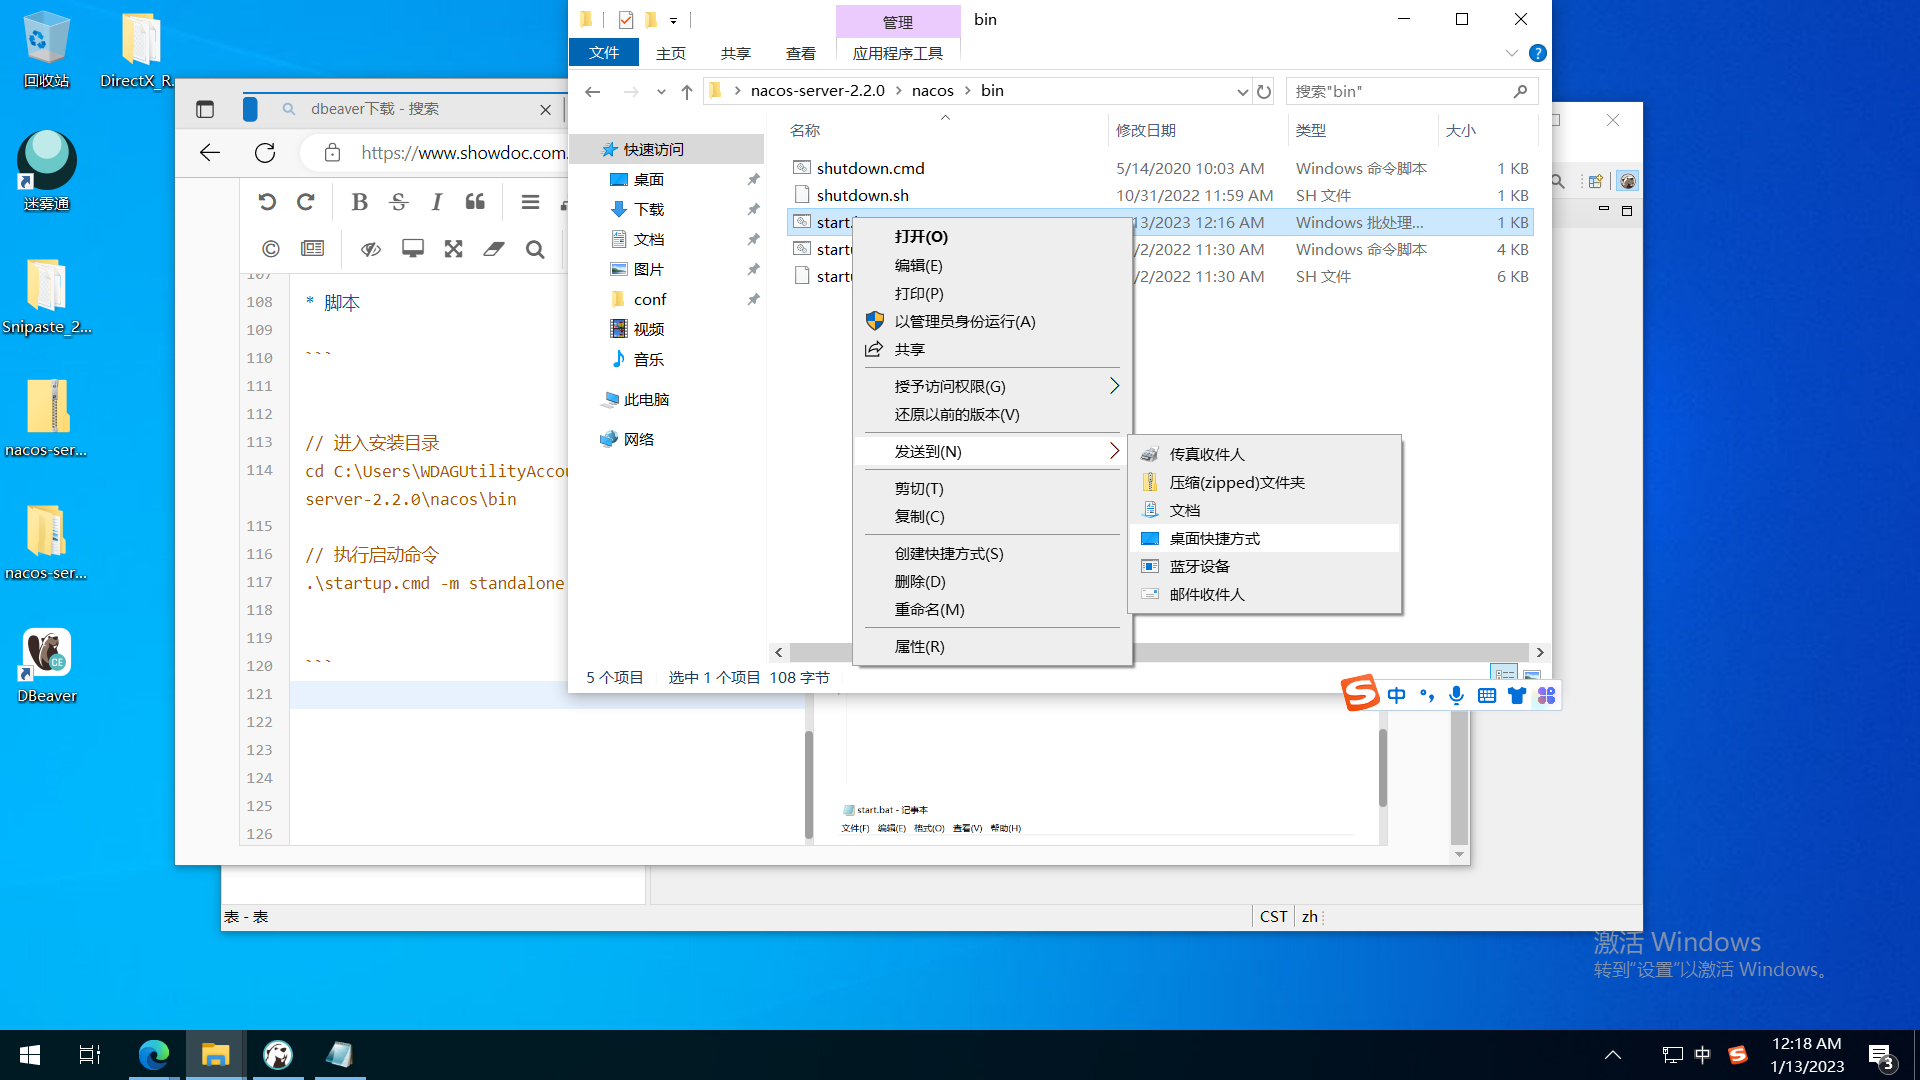Click the Sogou IME soft keyboard icon
The image size is (1920, 1080).
pos(1487,695)
